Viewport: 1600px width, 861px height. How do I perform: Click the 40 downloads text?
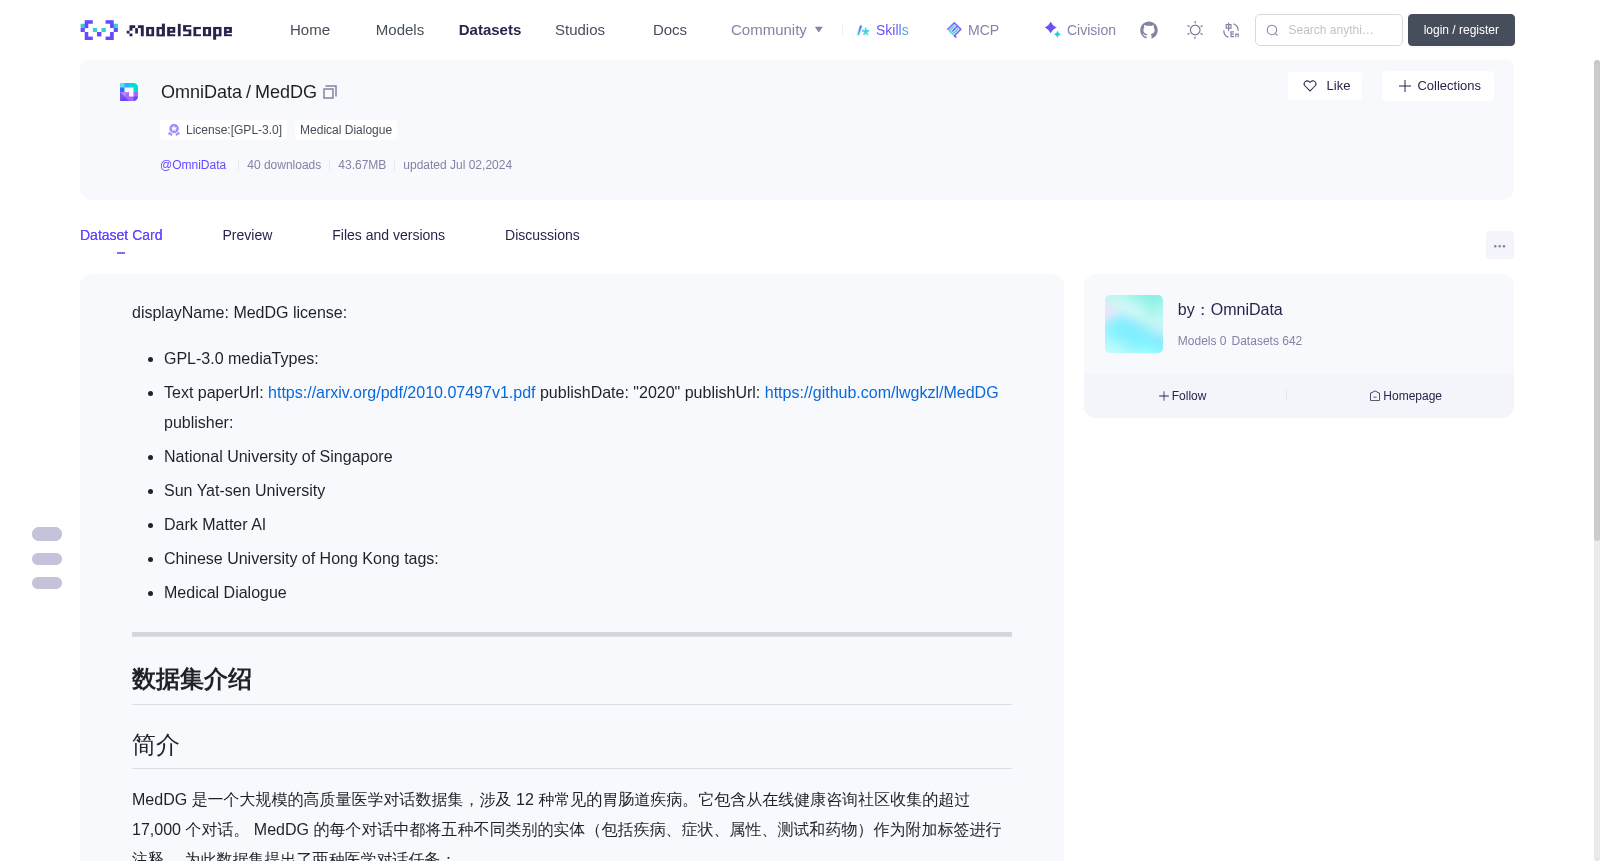pyautogui.click(x=284, y=165)
